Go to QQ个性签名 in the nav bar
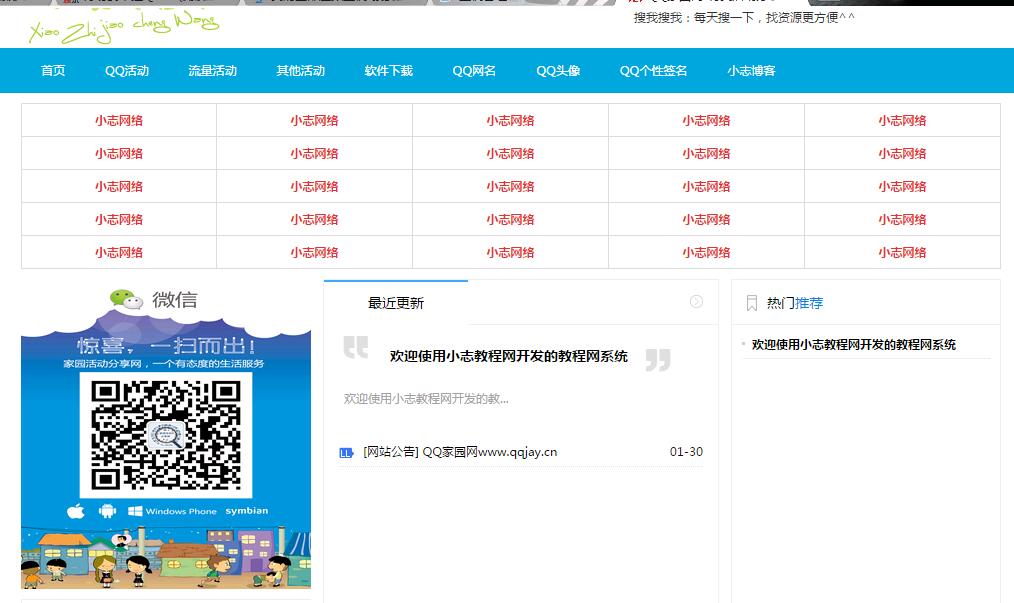Screen dimensions: 1014x603 click(653, 71)
